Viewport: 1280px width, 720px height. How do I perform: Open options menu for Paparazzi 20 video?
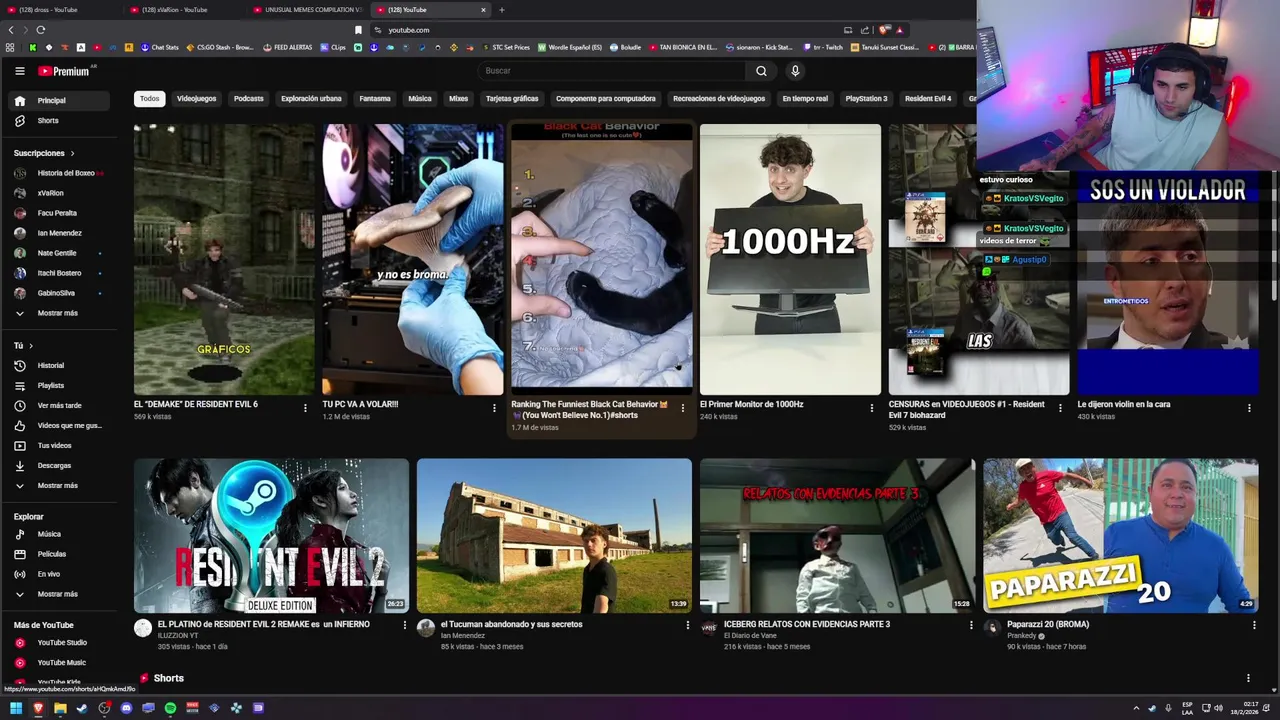(x=1254, y=625)
